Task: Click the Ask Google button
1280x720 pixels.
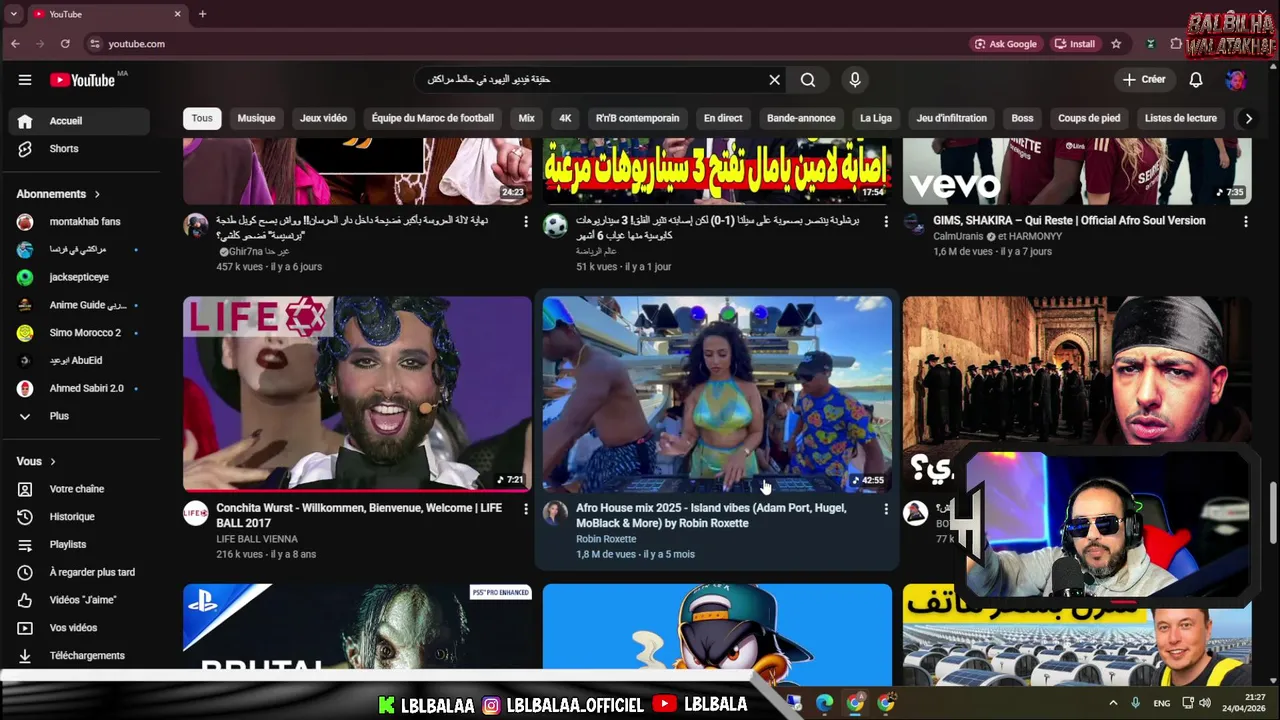Action: coord(1006,44)
